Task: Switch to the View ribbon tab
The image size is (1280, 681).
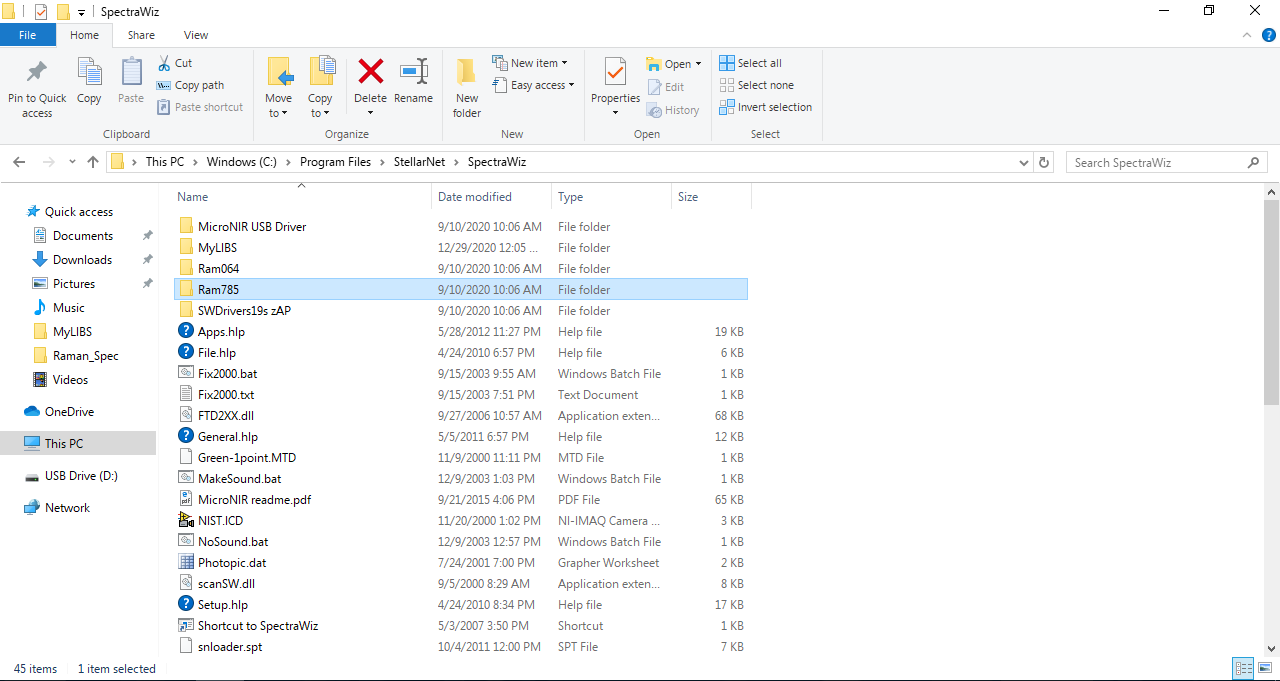Action: (196, 35)
